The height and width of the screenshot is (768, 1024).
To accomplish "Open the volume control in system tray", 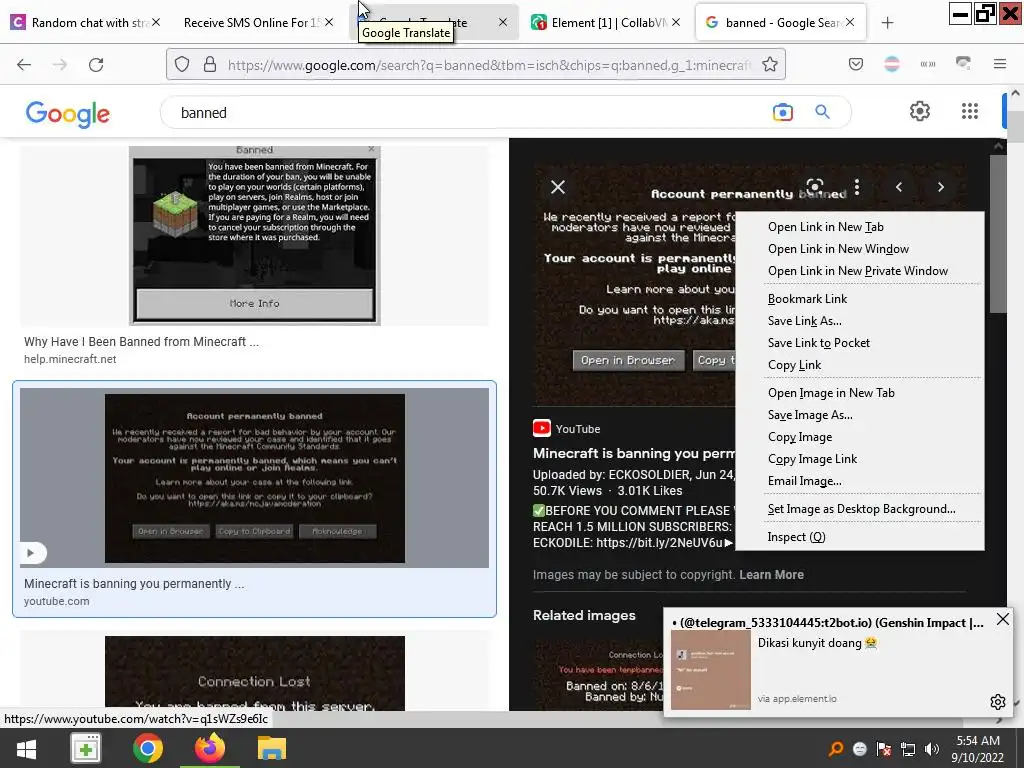I will 932,749.
